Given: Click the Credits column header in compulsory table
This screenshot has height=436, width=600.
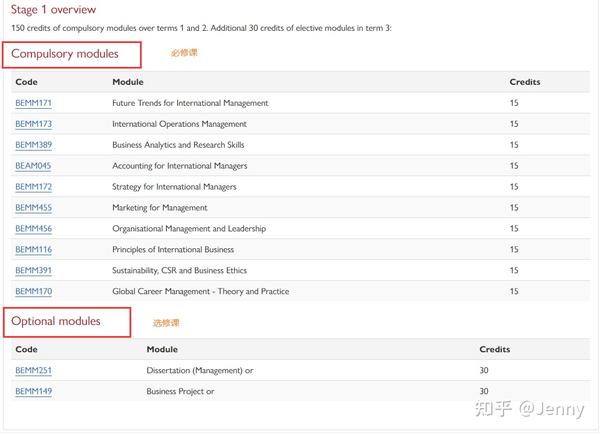Looking at the screenshot, I should click(x=525, y=82).
